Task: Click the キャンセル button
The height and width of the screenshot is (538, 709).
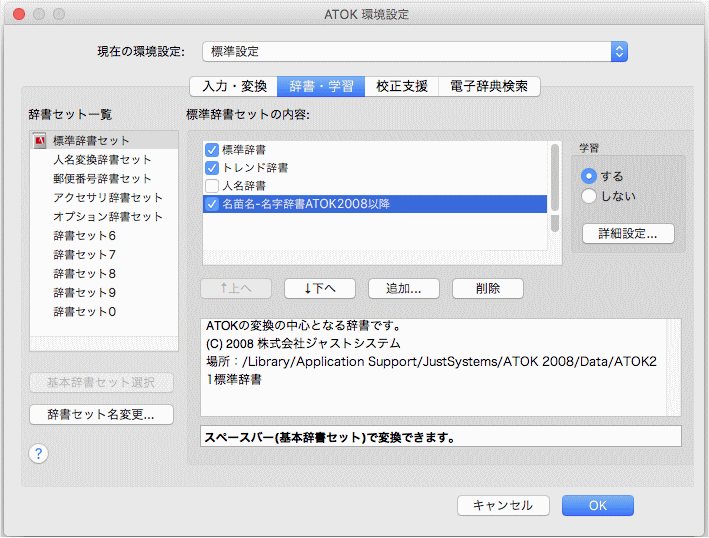Action: [x=503, y=505]
